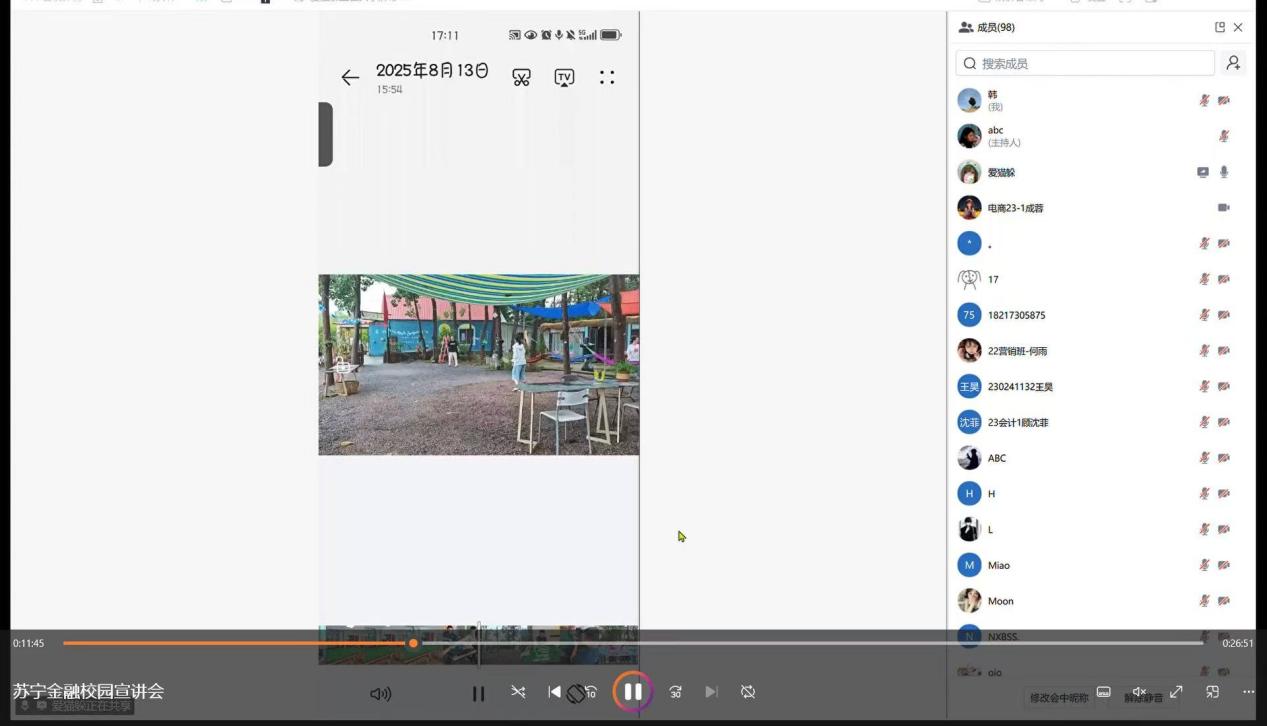This screenshot has width=1267, height=726.
Task: Select member Miao in the list
Action: tap(998, 565)
